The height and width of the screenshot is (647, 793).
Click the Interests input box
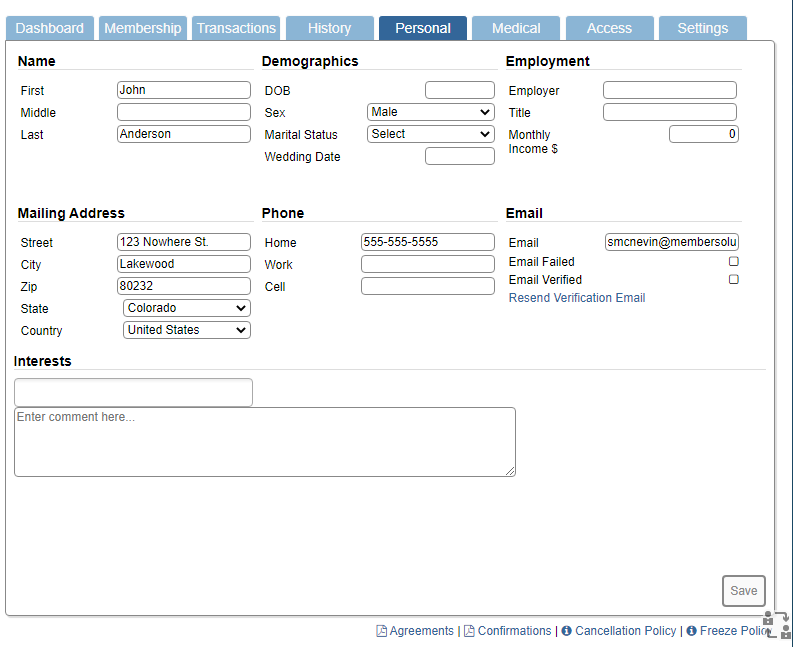pos(134,392)
